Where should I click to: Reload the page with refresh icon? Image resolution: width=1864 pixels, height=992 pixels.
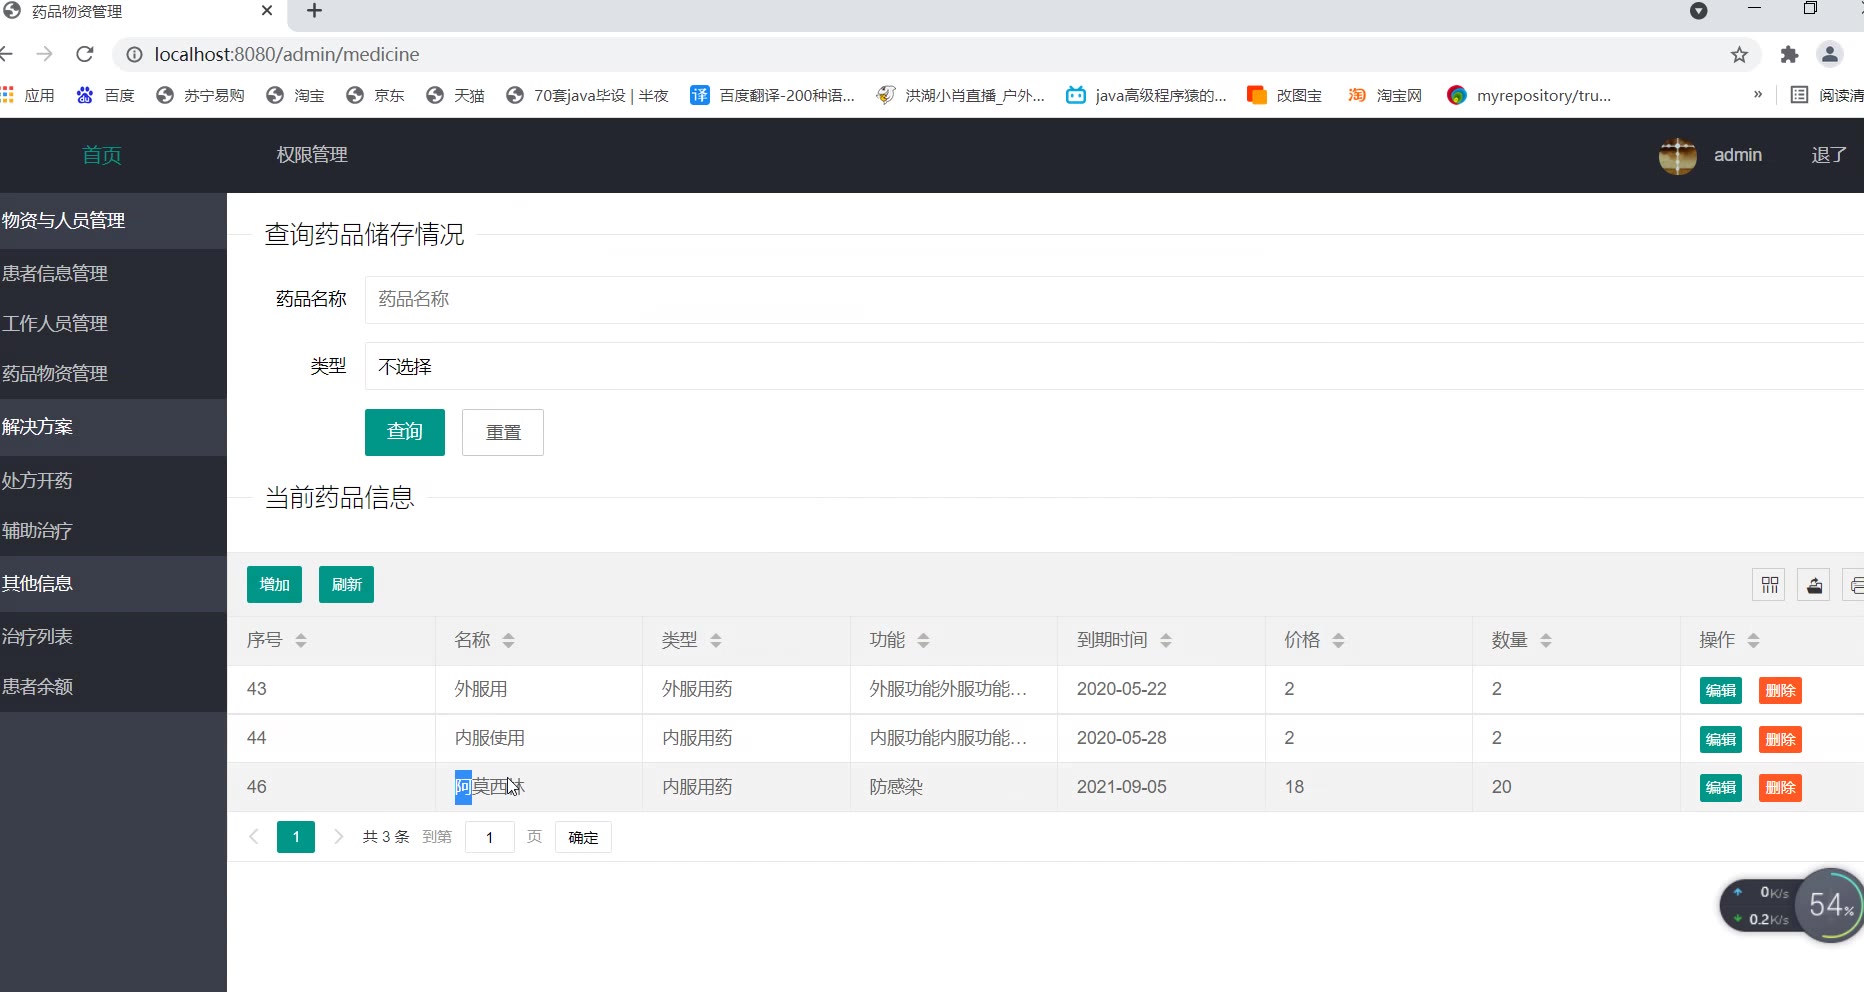[x=85, y=54]
